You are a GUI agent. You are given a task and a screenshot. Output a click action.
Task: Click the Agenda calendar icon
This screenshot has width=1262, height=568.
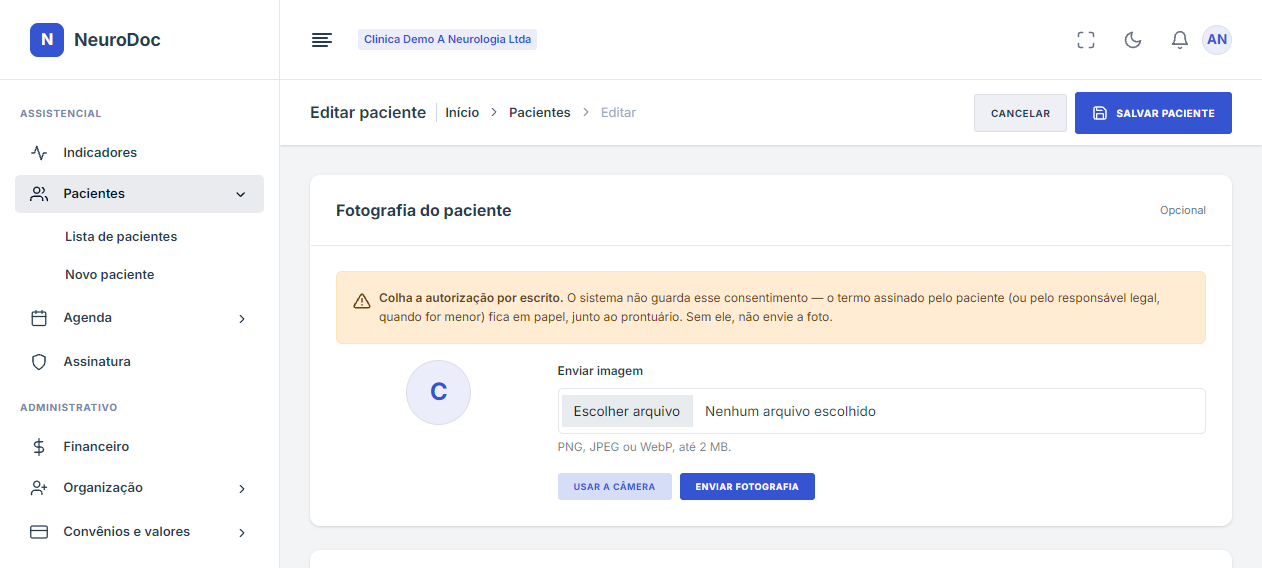point(39,318)
